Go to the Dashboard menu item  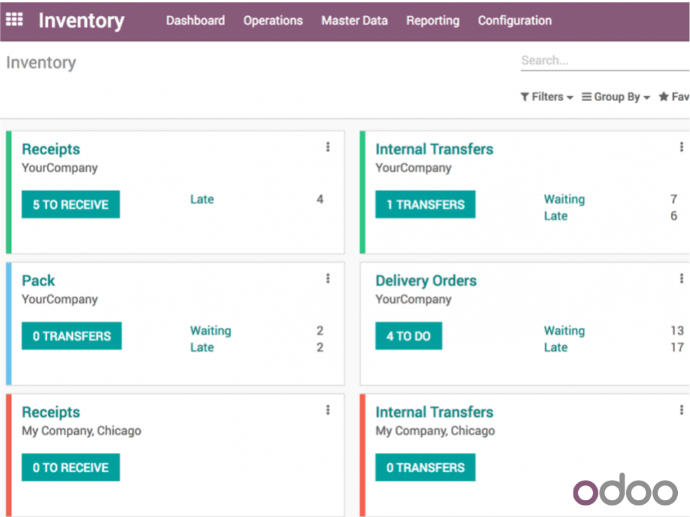(x=195, y=21)
